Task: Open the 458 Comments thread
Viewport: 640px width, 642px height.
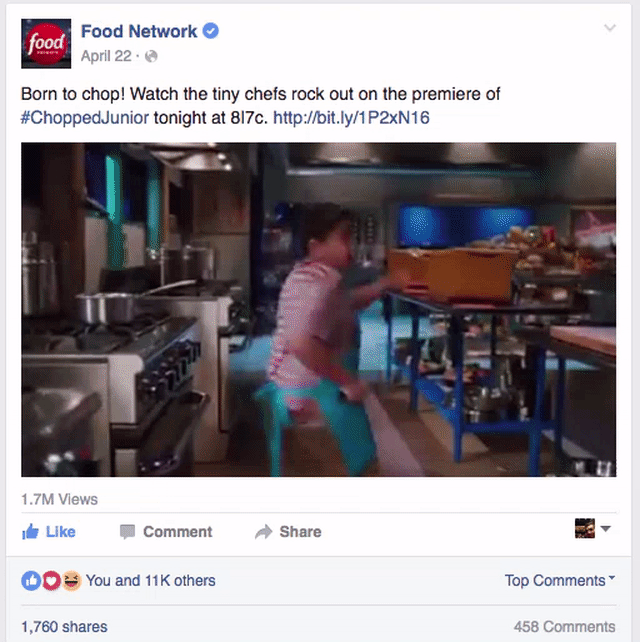Action: point(565,626)
